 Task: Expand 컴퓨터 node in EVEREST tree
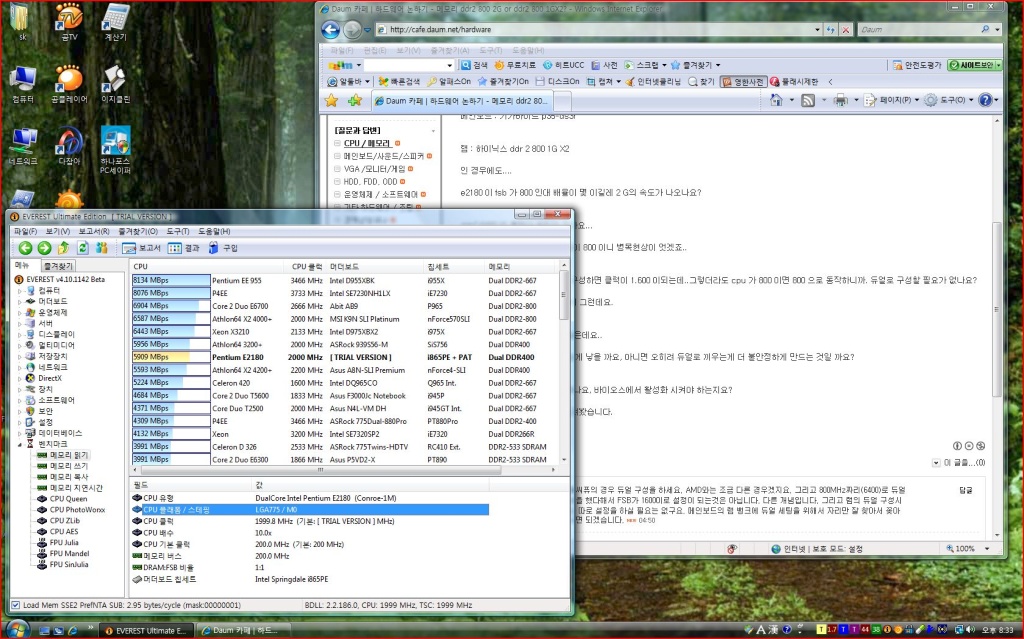20,291
